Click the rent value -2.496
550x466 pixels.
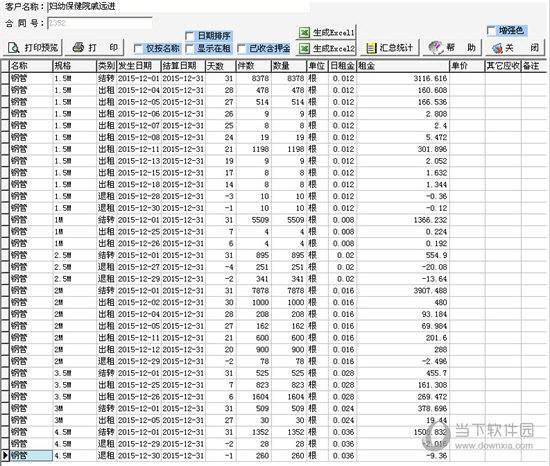tap(435, 362)
